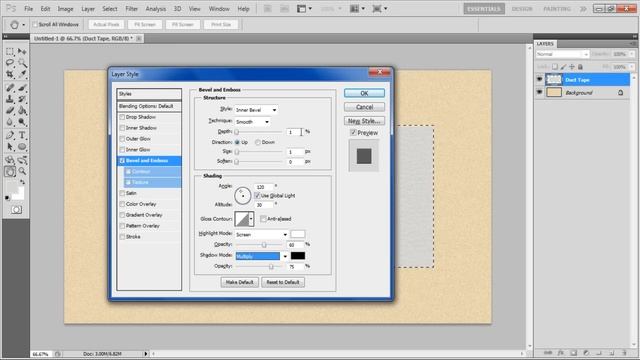640x360 pixels.
Task: Enable the Inner Shadow checkbox
Action: (x=122, y=128)
